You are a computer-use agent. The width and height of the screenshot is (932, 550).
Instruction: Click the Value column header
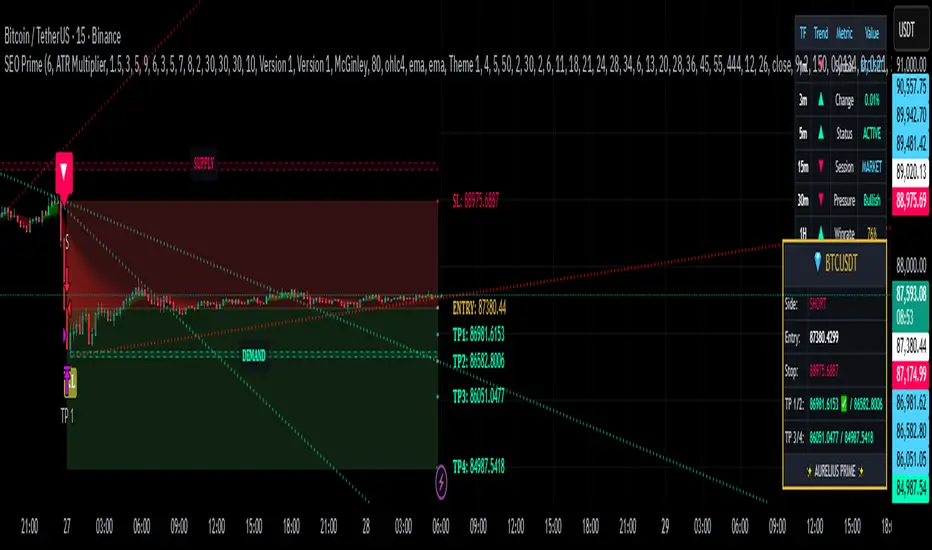coord(872,33)
